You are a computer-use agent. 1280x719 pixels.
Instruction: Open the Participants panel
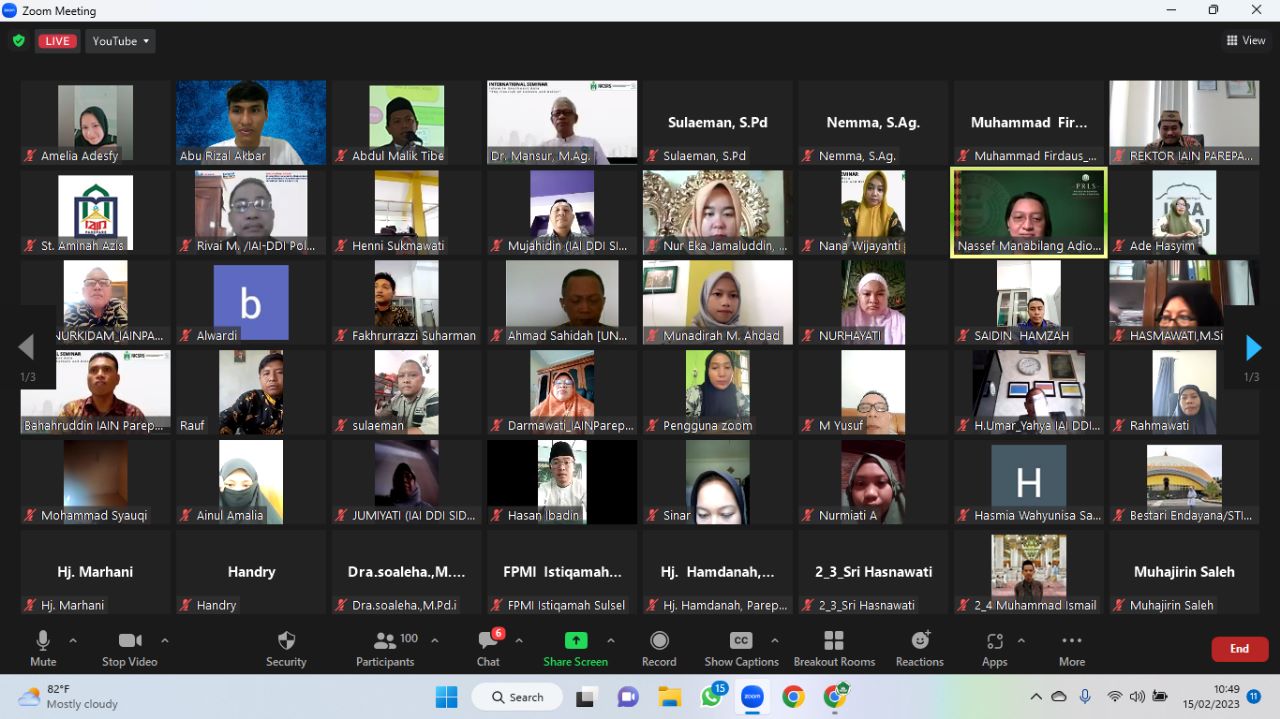click(385, 647)
